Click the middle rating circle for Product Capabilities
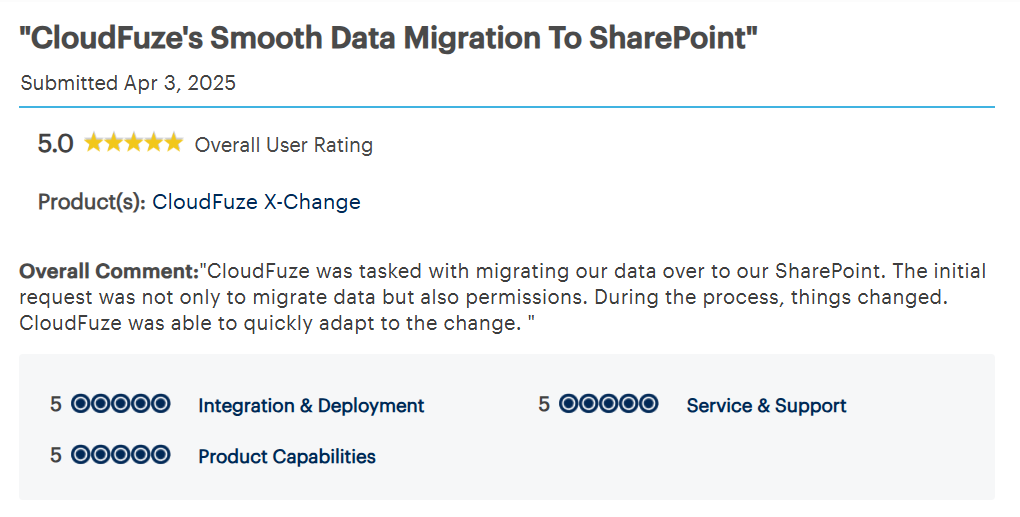Screen dimensions: 1020x517 click(121, 456)
